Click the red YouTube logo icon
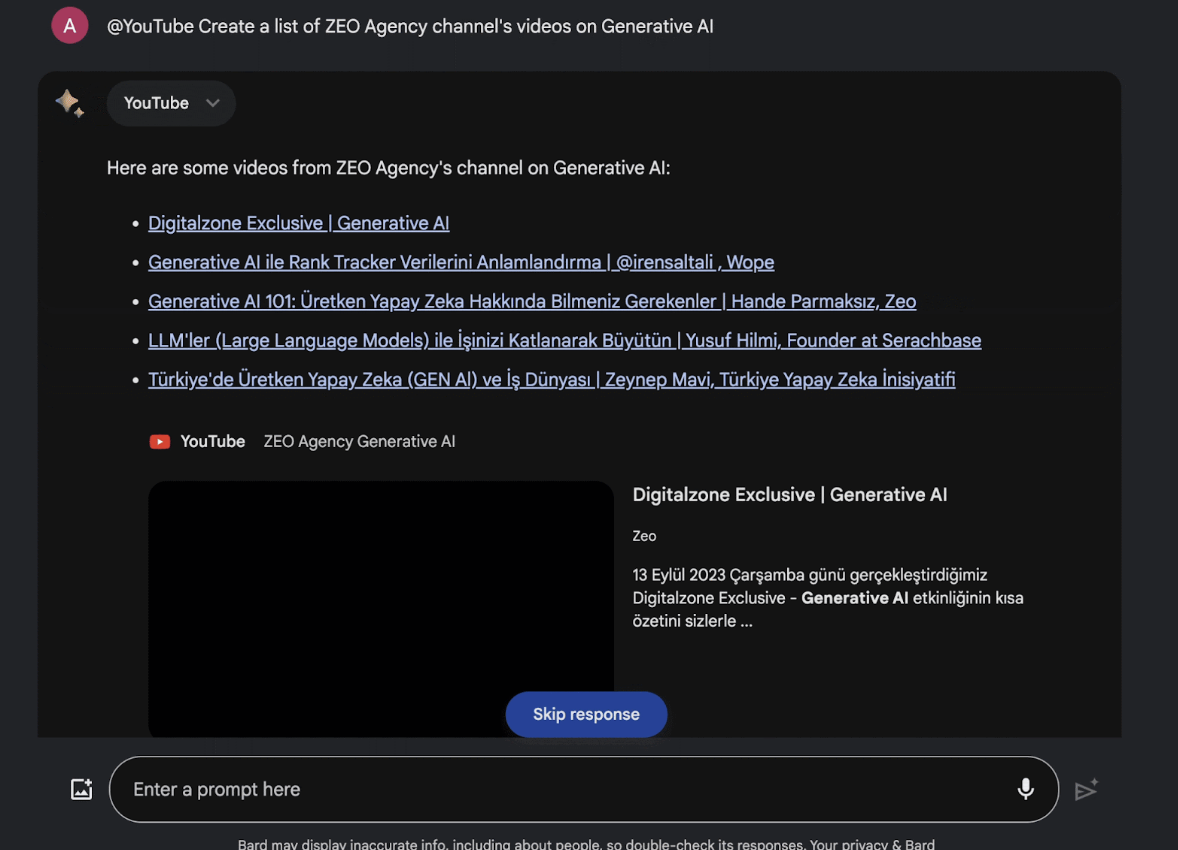 click(159, 442)
